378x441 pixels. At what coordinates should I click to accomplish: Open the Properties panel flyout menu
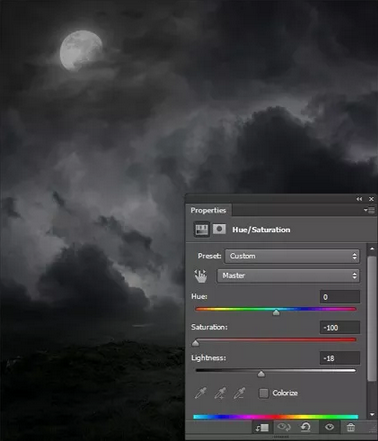370,210
